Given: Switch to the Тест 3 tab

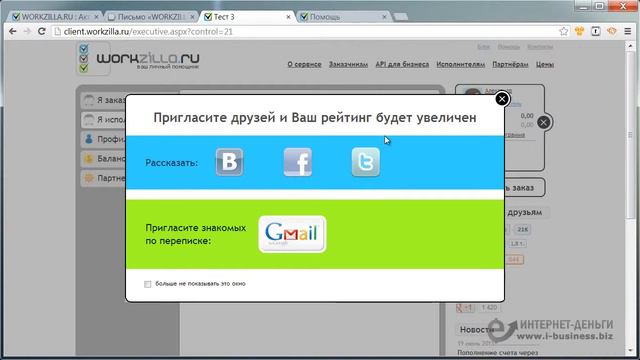Looking at the screenshot, I should (x=247, y=17).
